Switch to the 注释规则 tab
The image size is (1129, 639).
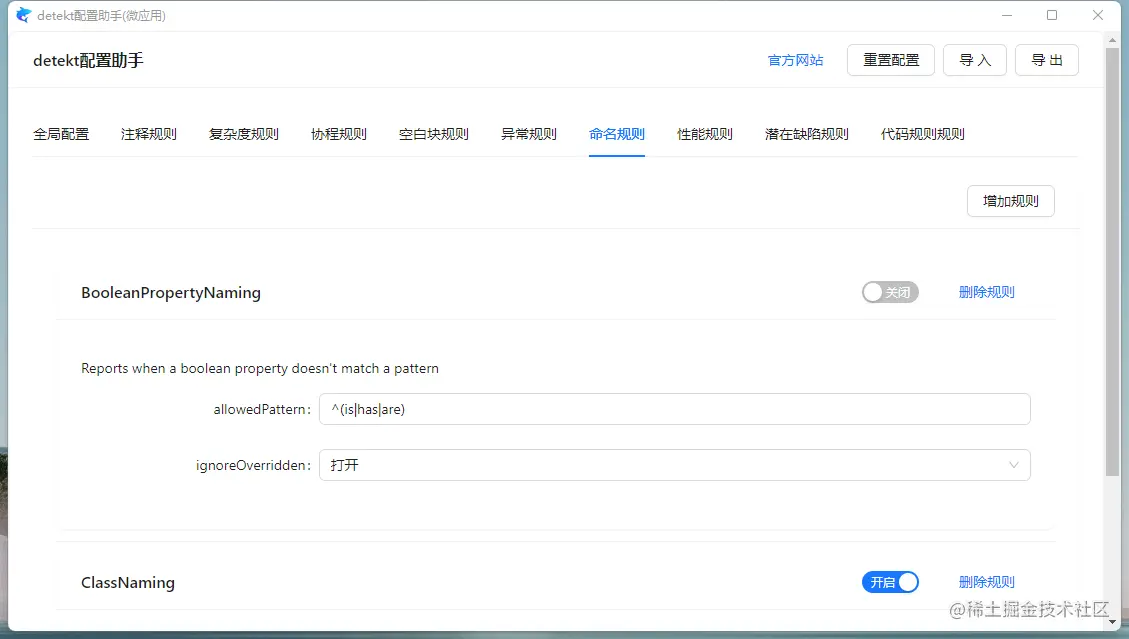148,134
